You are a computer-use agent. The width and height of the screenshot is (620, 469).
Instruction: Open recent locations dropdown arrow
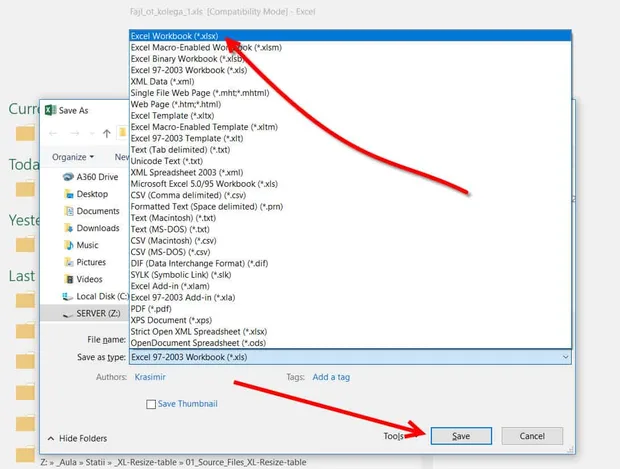(x=92, y=134)
